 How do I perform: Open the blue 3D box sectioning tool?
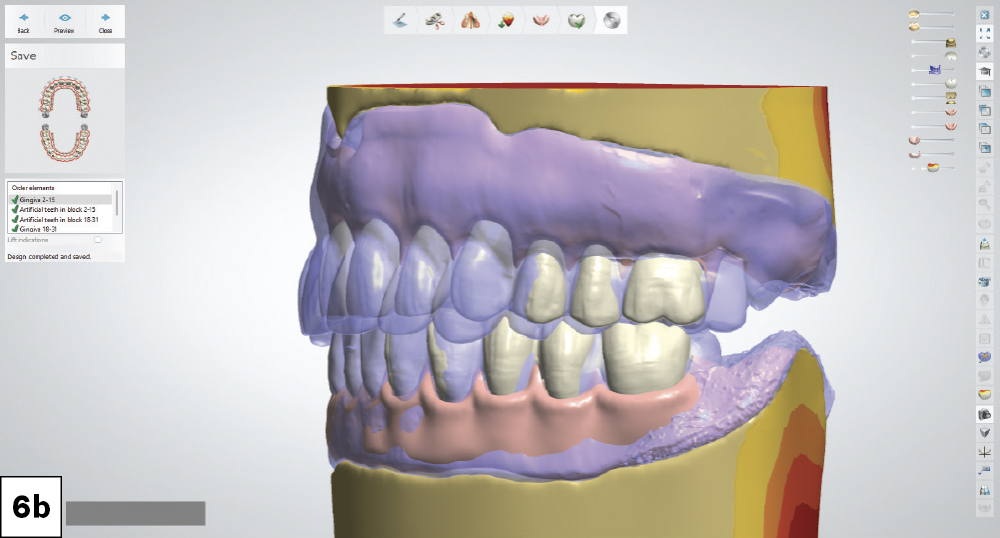[985, 281]
